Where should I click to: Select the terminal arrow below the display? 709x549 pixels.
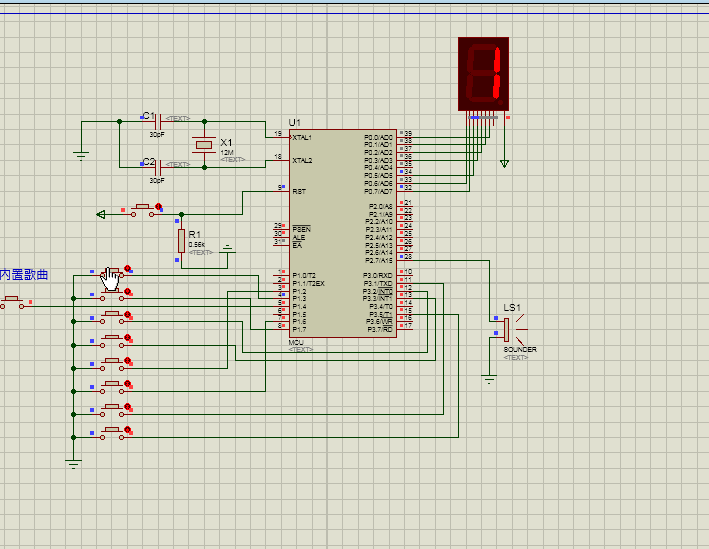pyautogui.click(x=504, y=164)
